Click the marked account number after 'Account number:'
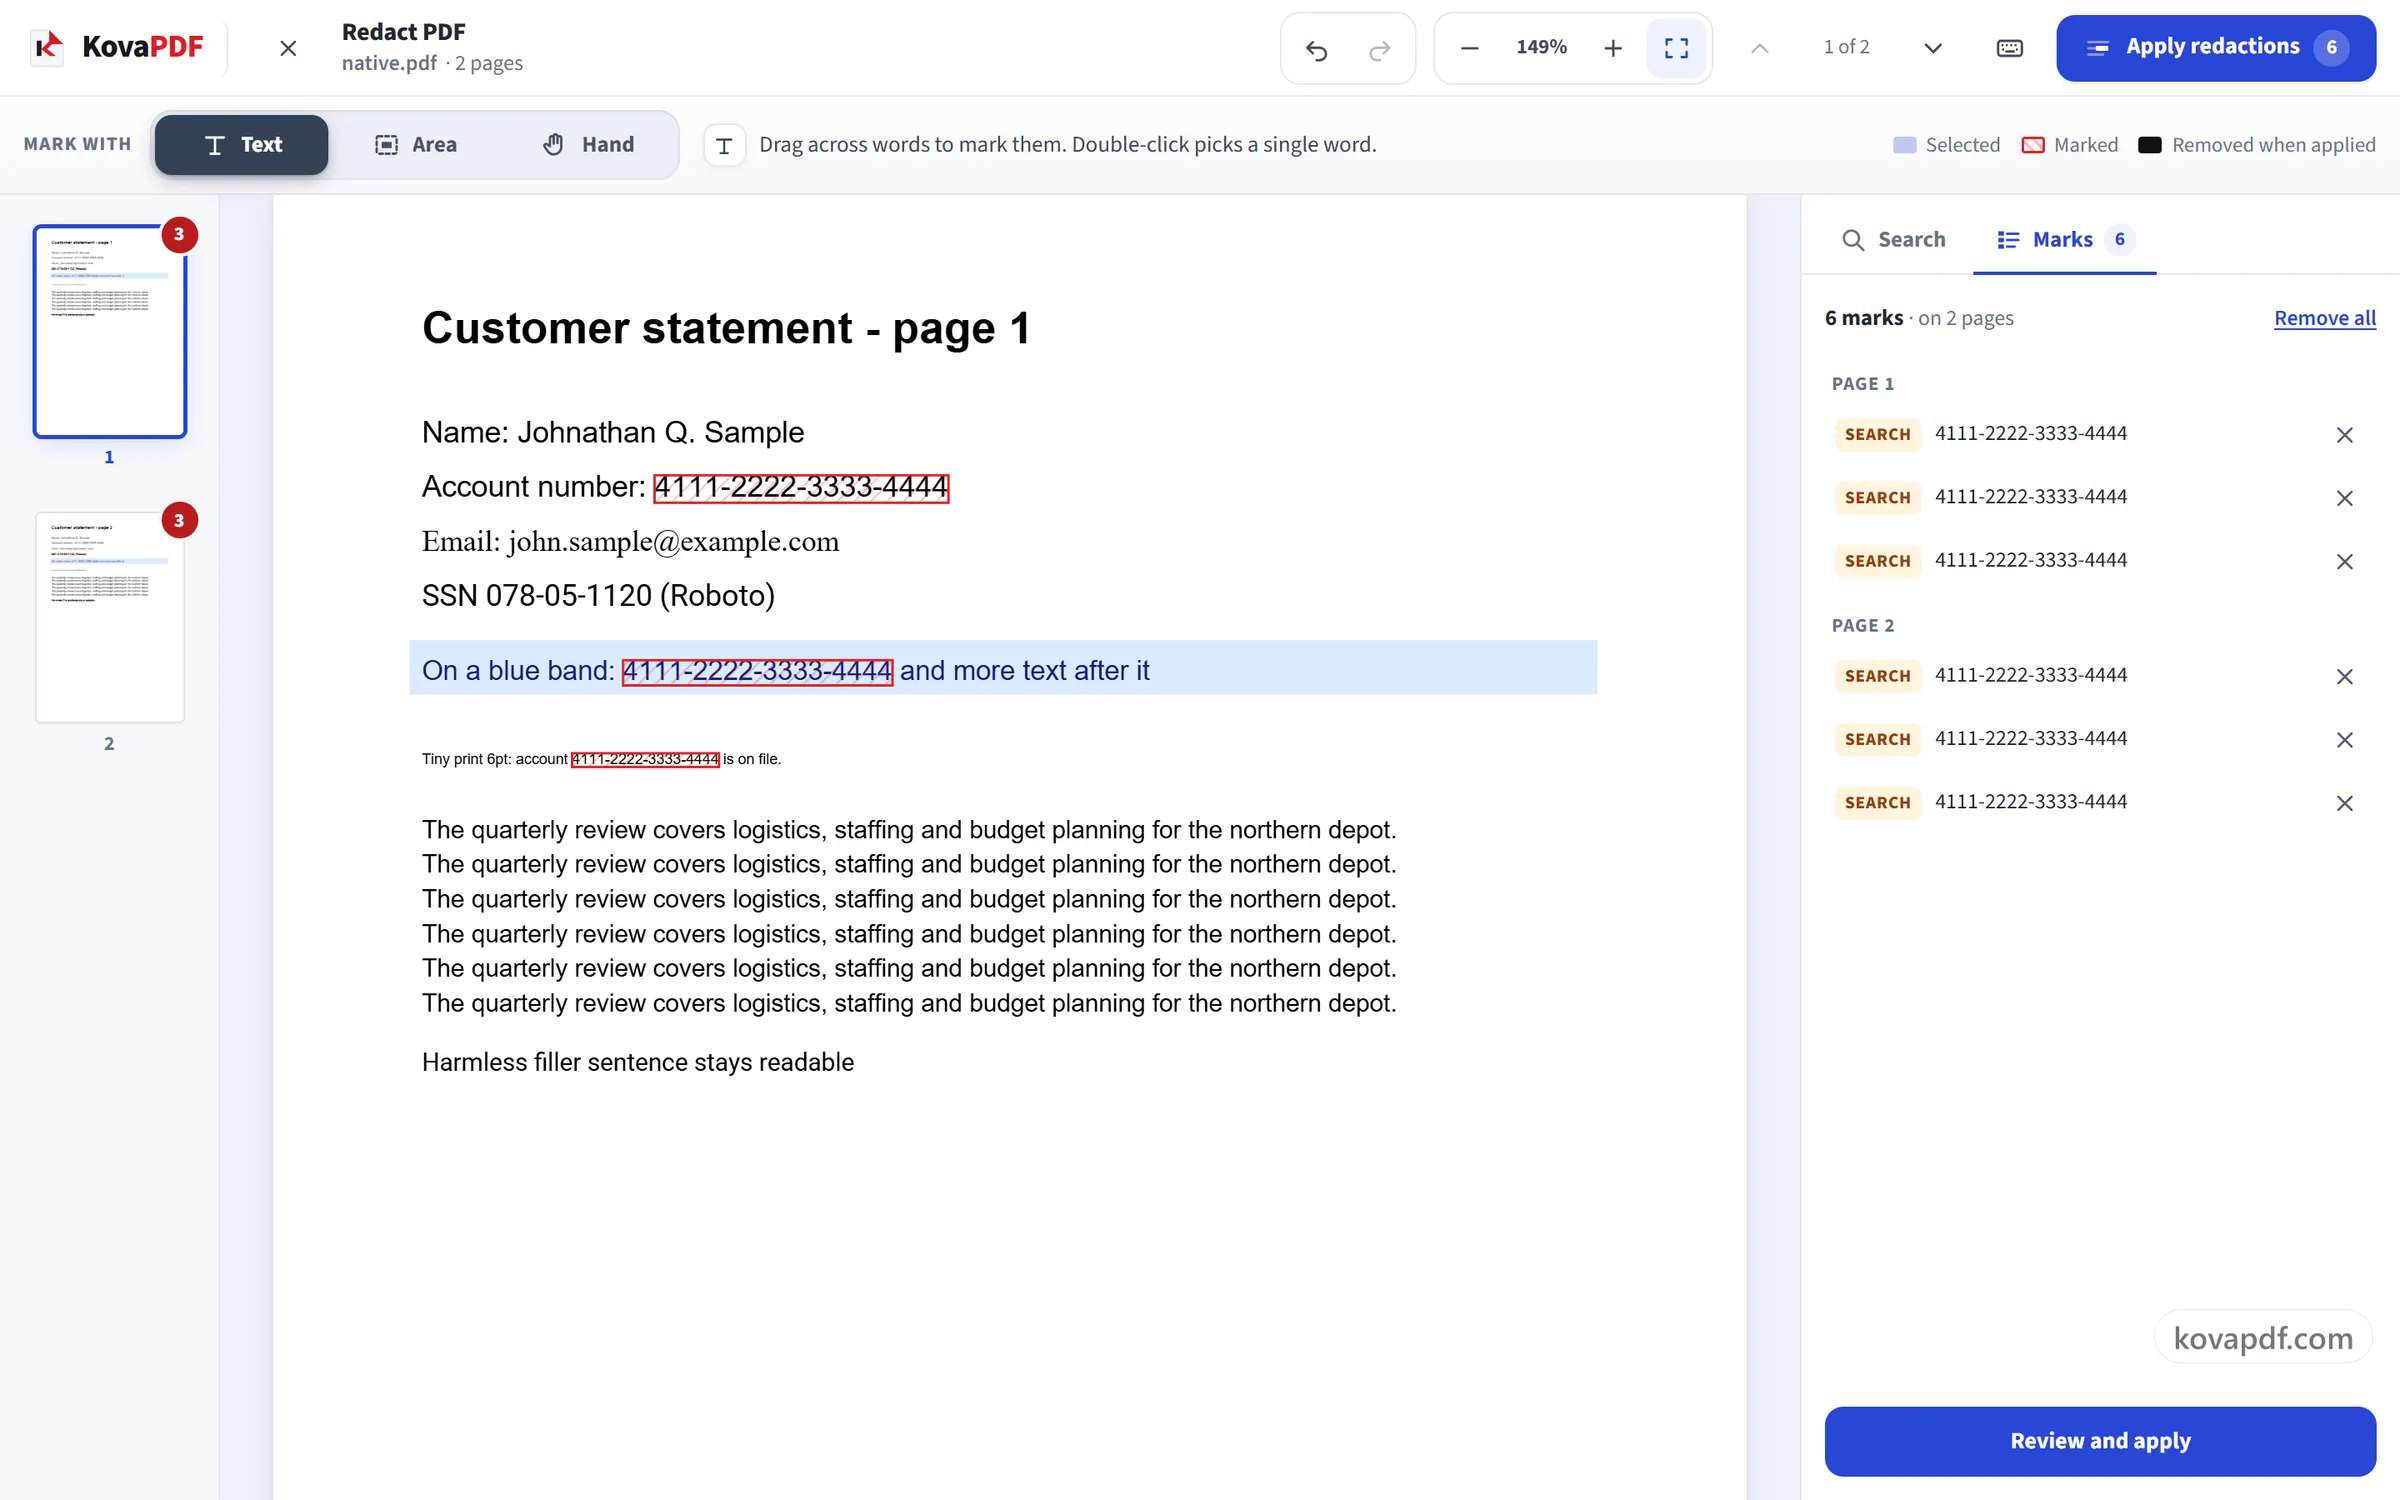Screen dimensions: 2400x1500 (x=801, y=488)
